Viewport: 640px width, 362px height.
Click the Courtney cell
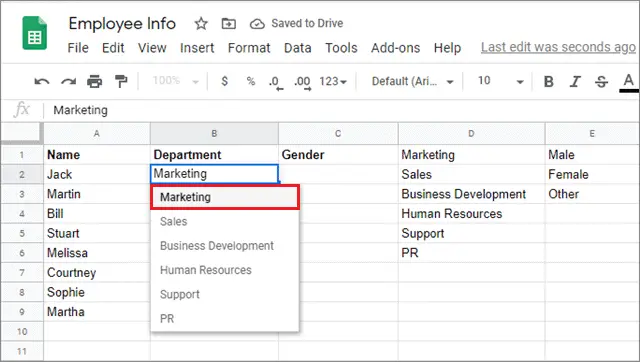(97, 273)
